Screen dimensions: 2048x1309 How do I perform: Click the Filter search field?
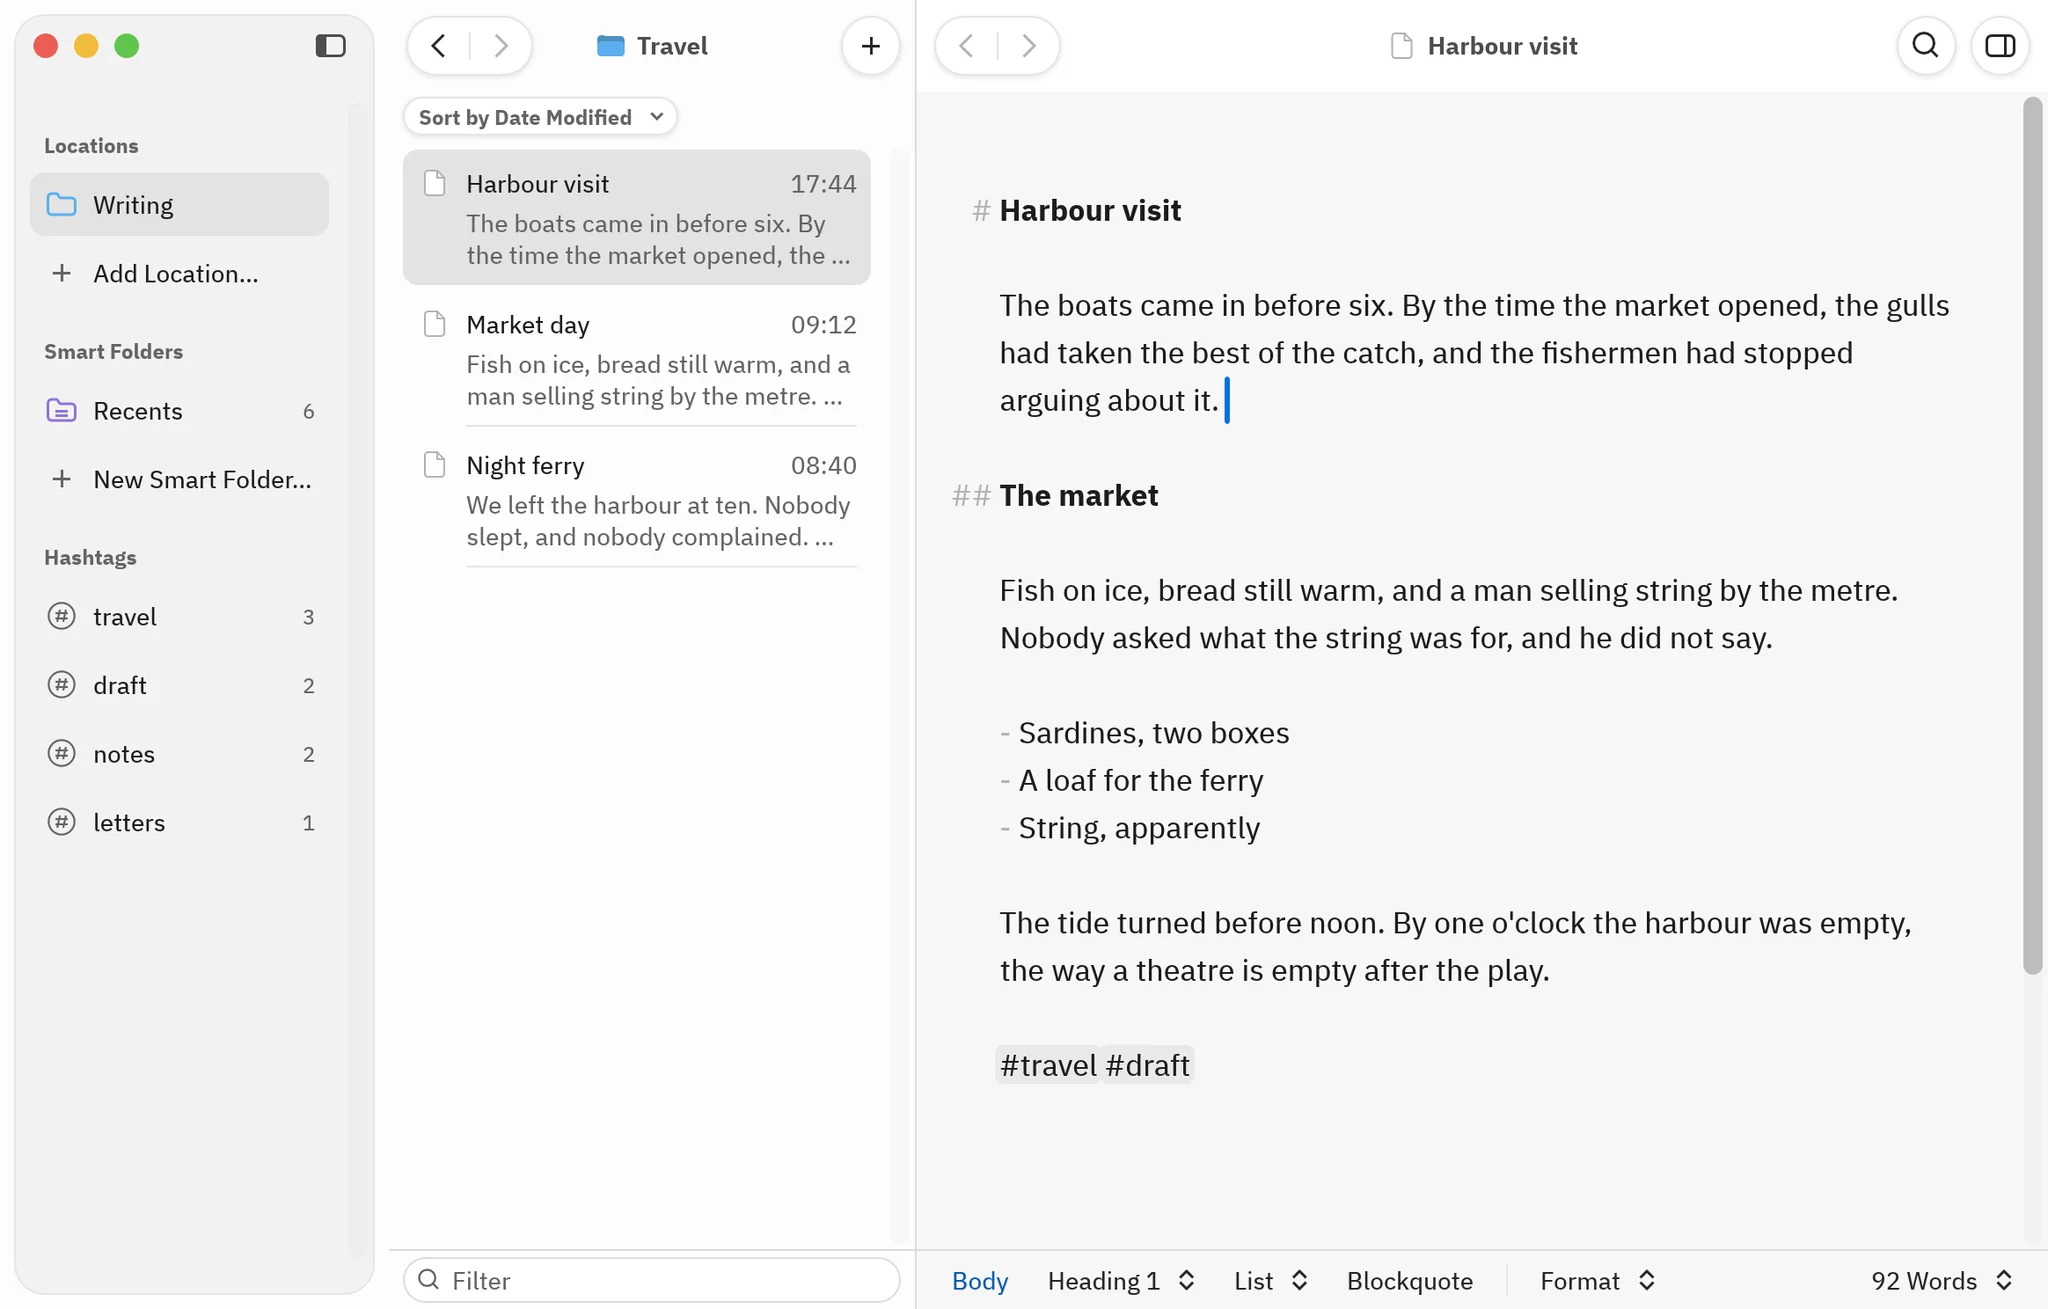tap(652, 1280)
